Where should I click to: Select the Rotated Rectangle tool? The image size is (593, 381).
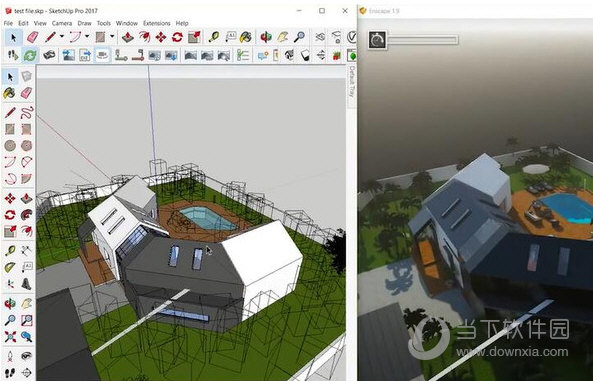click(x=26, y=129)
